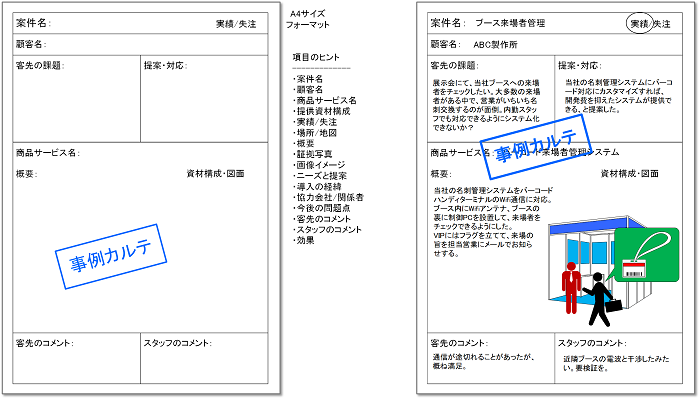Image resolution: width=700 pixels, height=399 pixels.
Task: Click ・今後の問題点 in the hint list
Action: pyautogui.click(x=322, y=208)
